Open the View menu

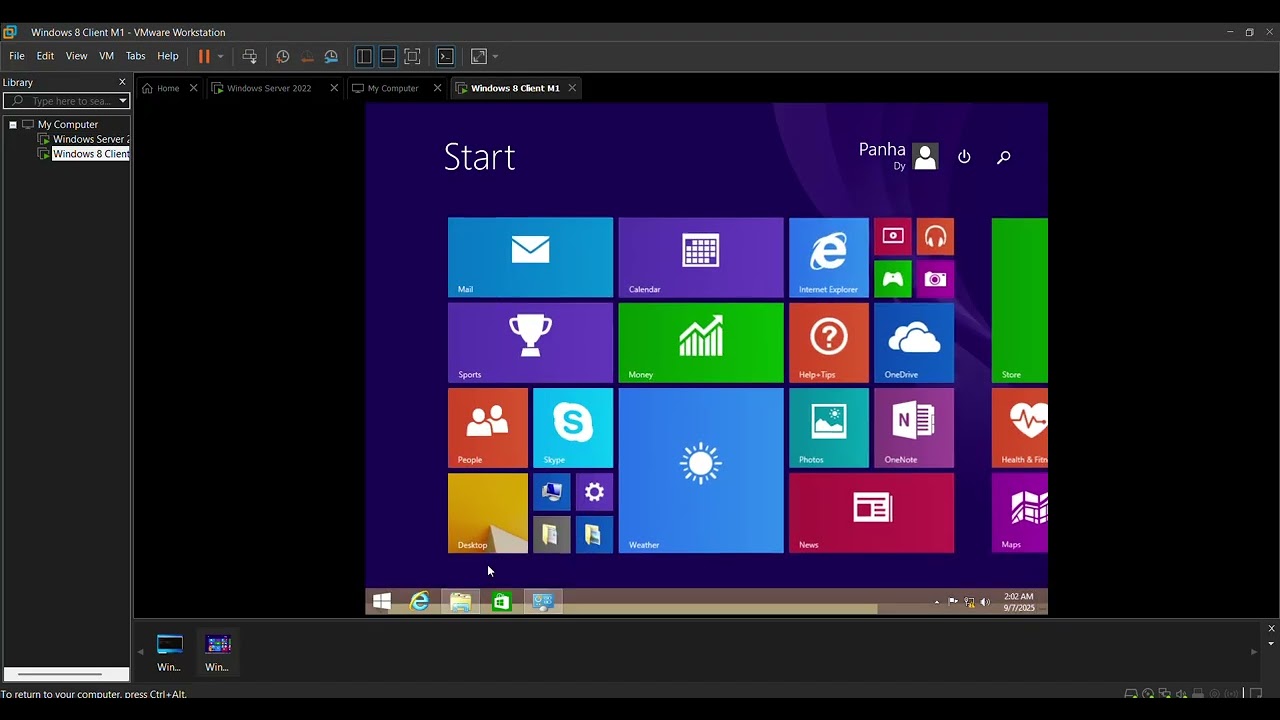point(76,56)
